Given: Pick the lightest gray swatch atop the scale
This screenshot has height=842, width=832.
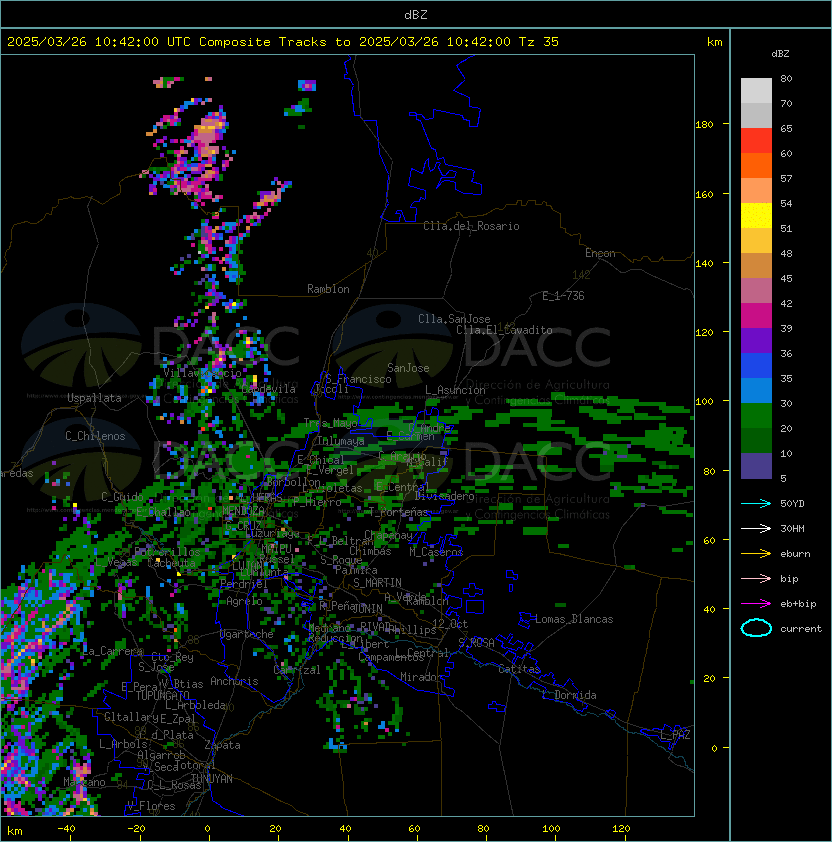Looking at the screenshot, I should 756,91.
